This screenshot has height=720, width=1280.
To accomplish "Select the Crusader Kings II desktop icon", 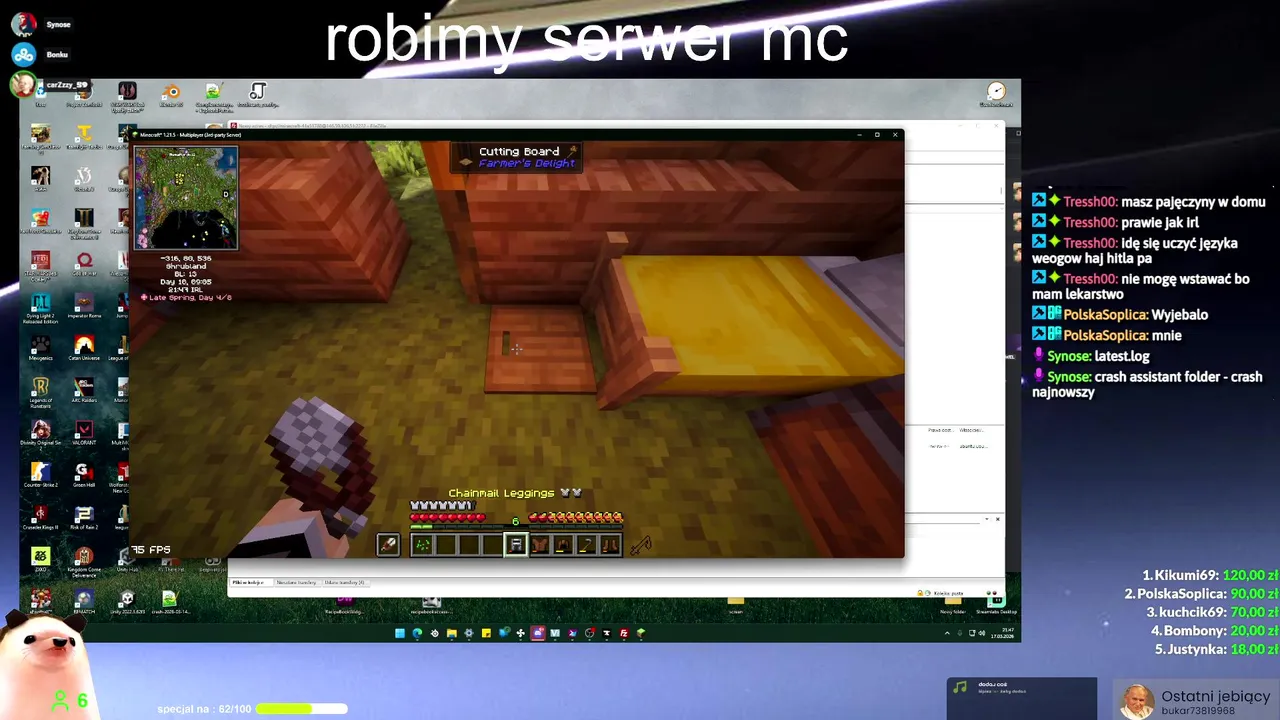I will 40,517.
